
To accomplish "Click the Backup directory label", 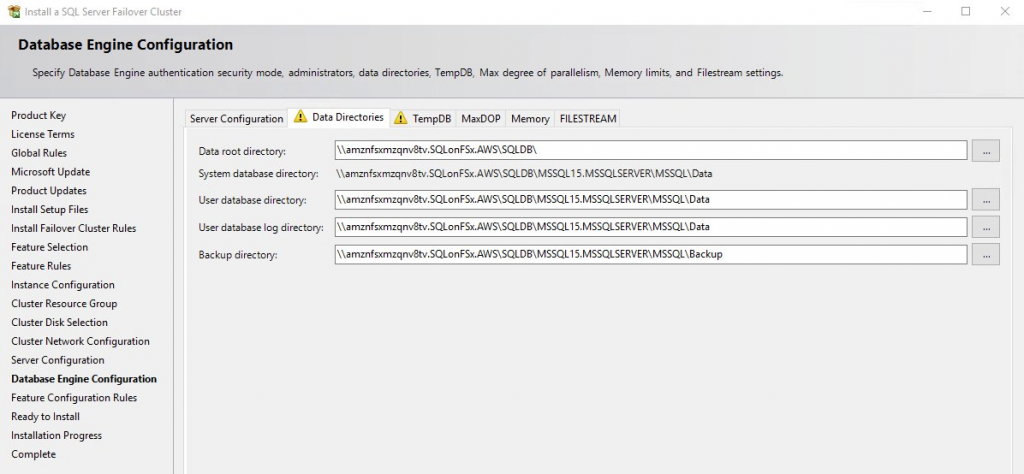I will pyautogui.click(x=238, y=255).
